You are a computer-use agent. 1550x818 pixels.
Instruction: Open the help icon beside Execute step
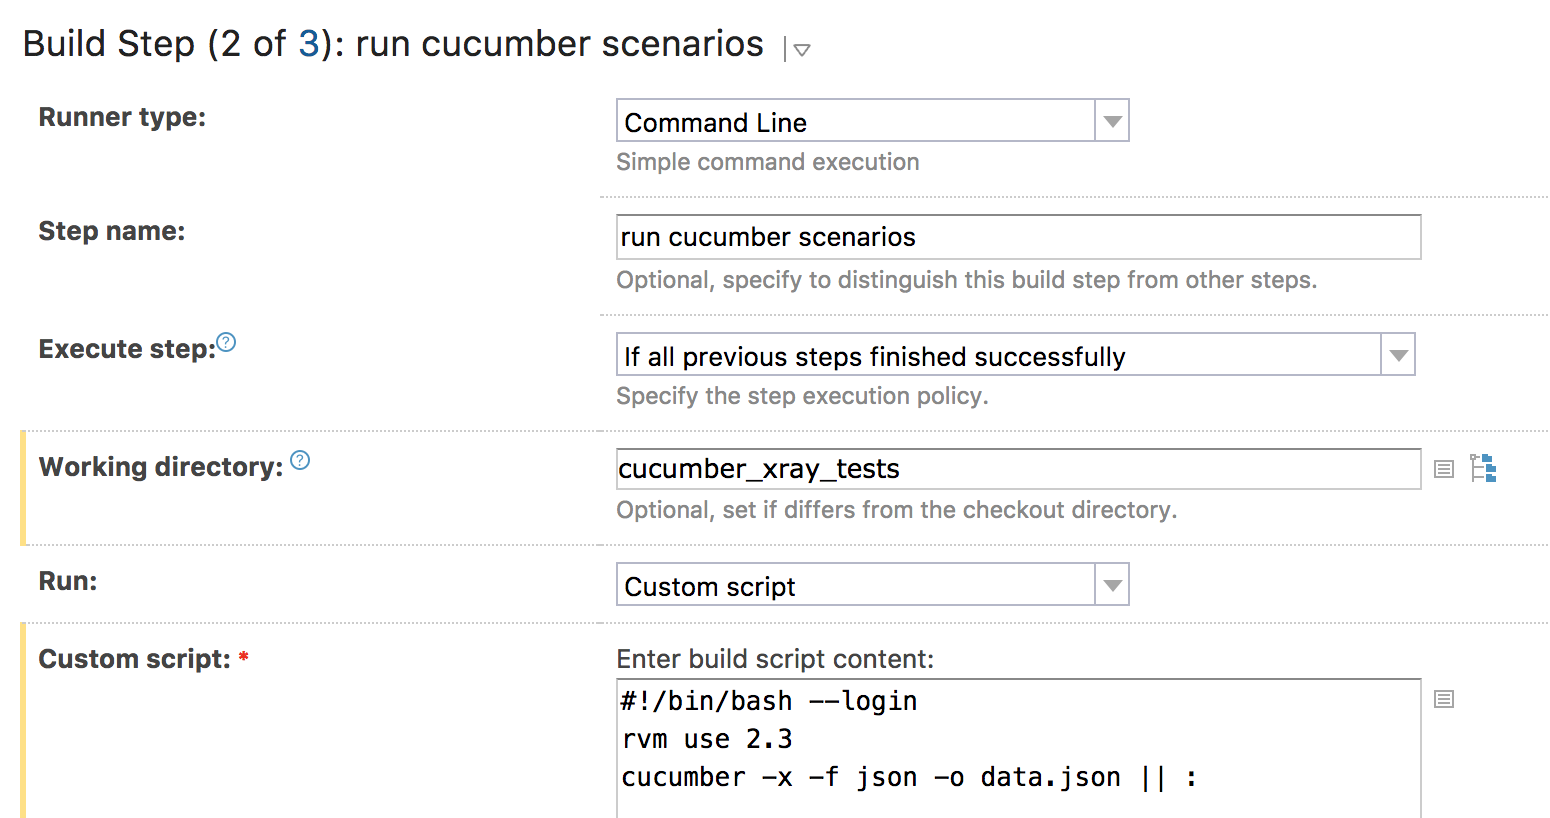226,343
